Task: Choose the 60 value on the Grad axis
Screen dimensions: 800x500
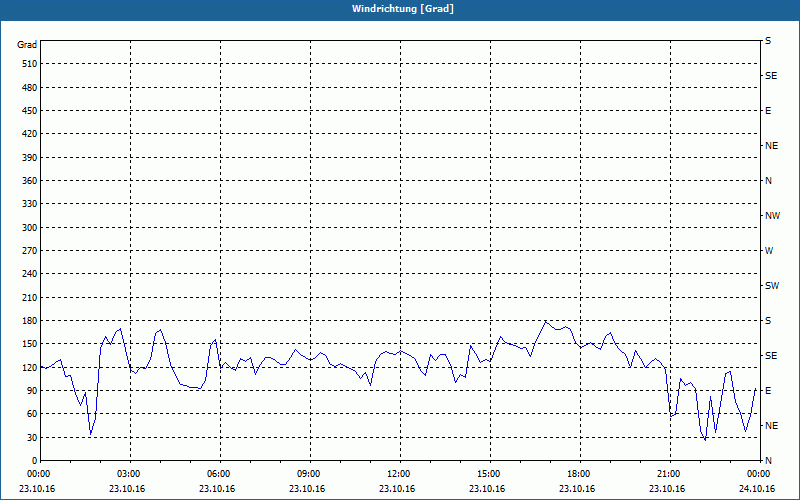Action: [x=31, y=414]
